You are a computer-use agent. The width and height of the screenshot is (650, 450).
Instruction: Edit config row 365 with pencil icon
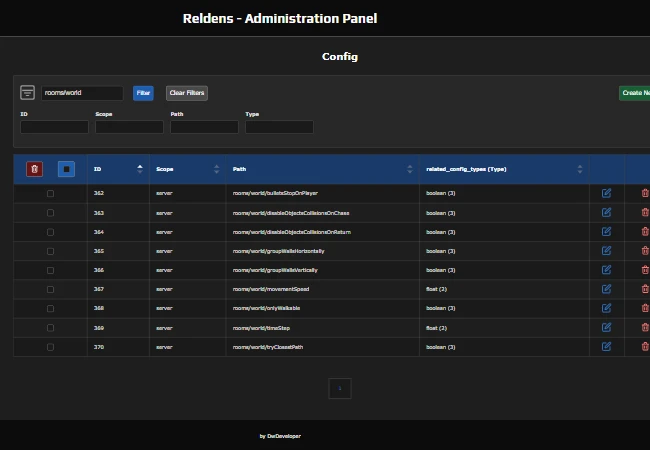(x=606, y=251)
